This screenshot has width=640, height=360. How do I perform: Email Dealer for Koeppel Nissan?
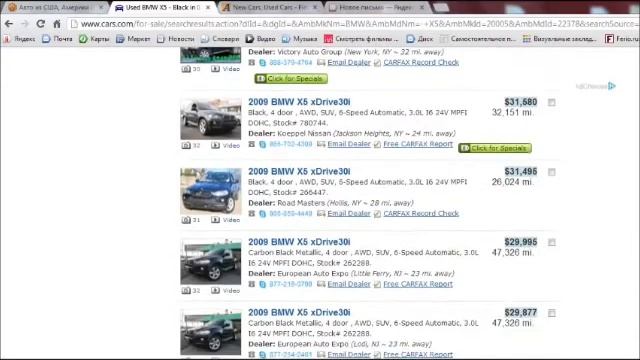click(x=349, y=144)
